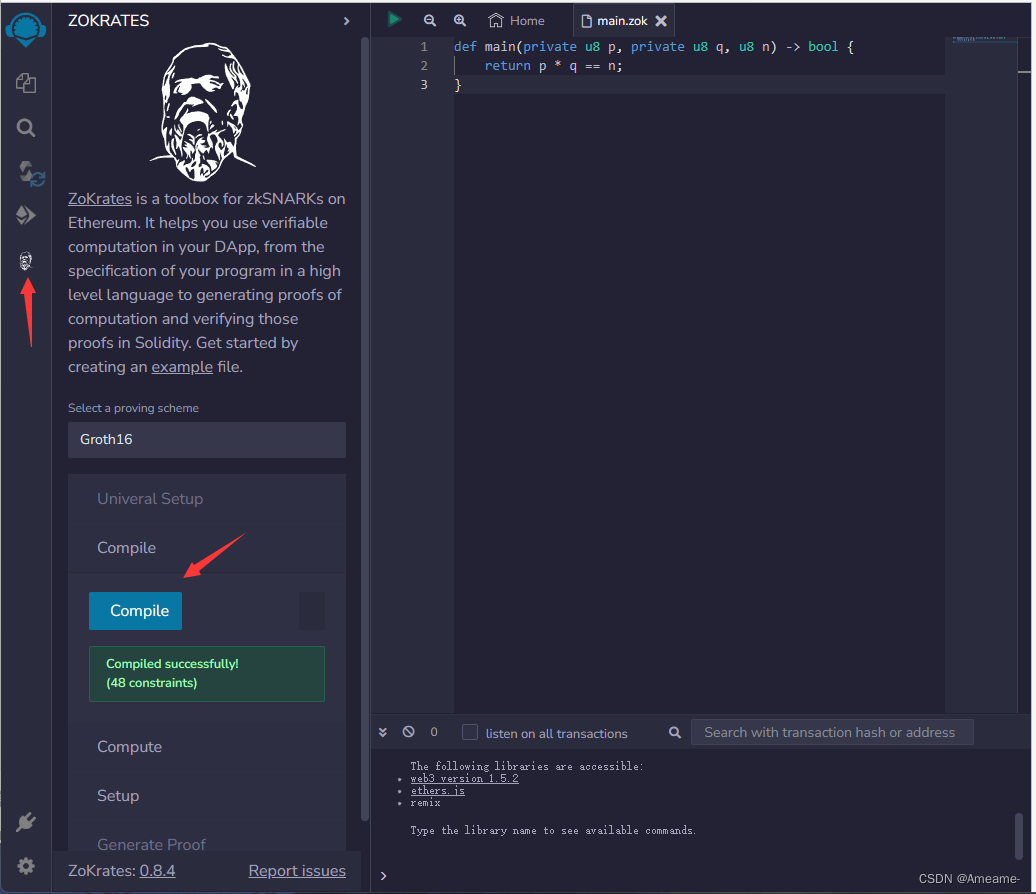Open the Plugin manager plug icon

tap(26, 822)
